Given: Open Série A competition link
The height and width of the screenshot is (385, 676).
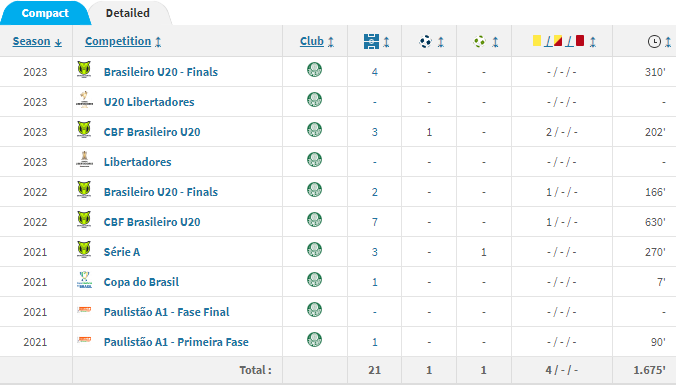Looking at the screenshot, I should pos(122,252).
